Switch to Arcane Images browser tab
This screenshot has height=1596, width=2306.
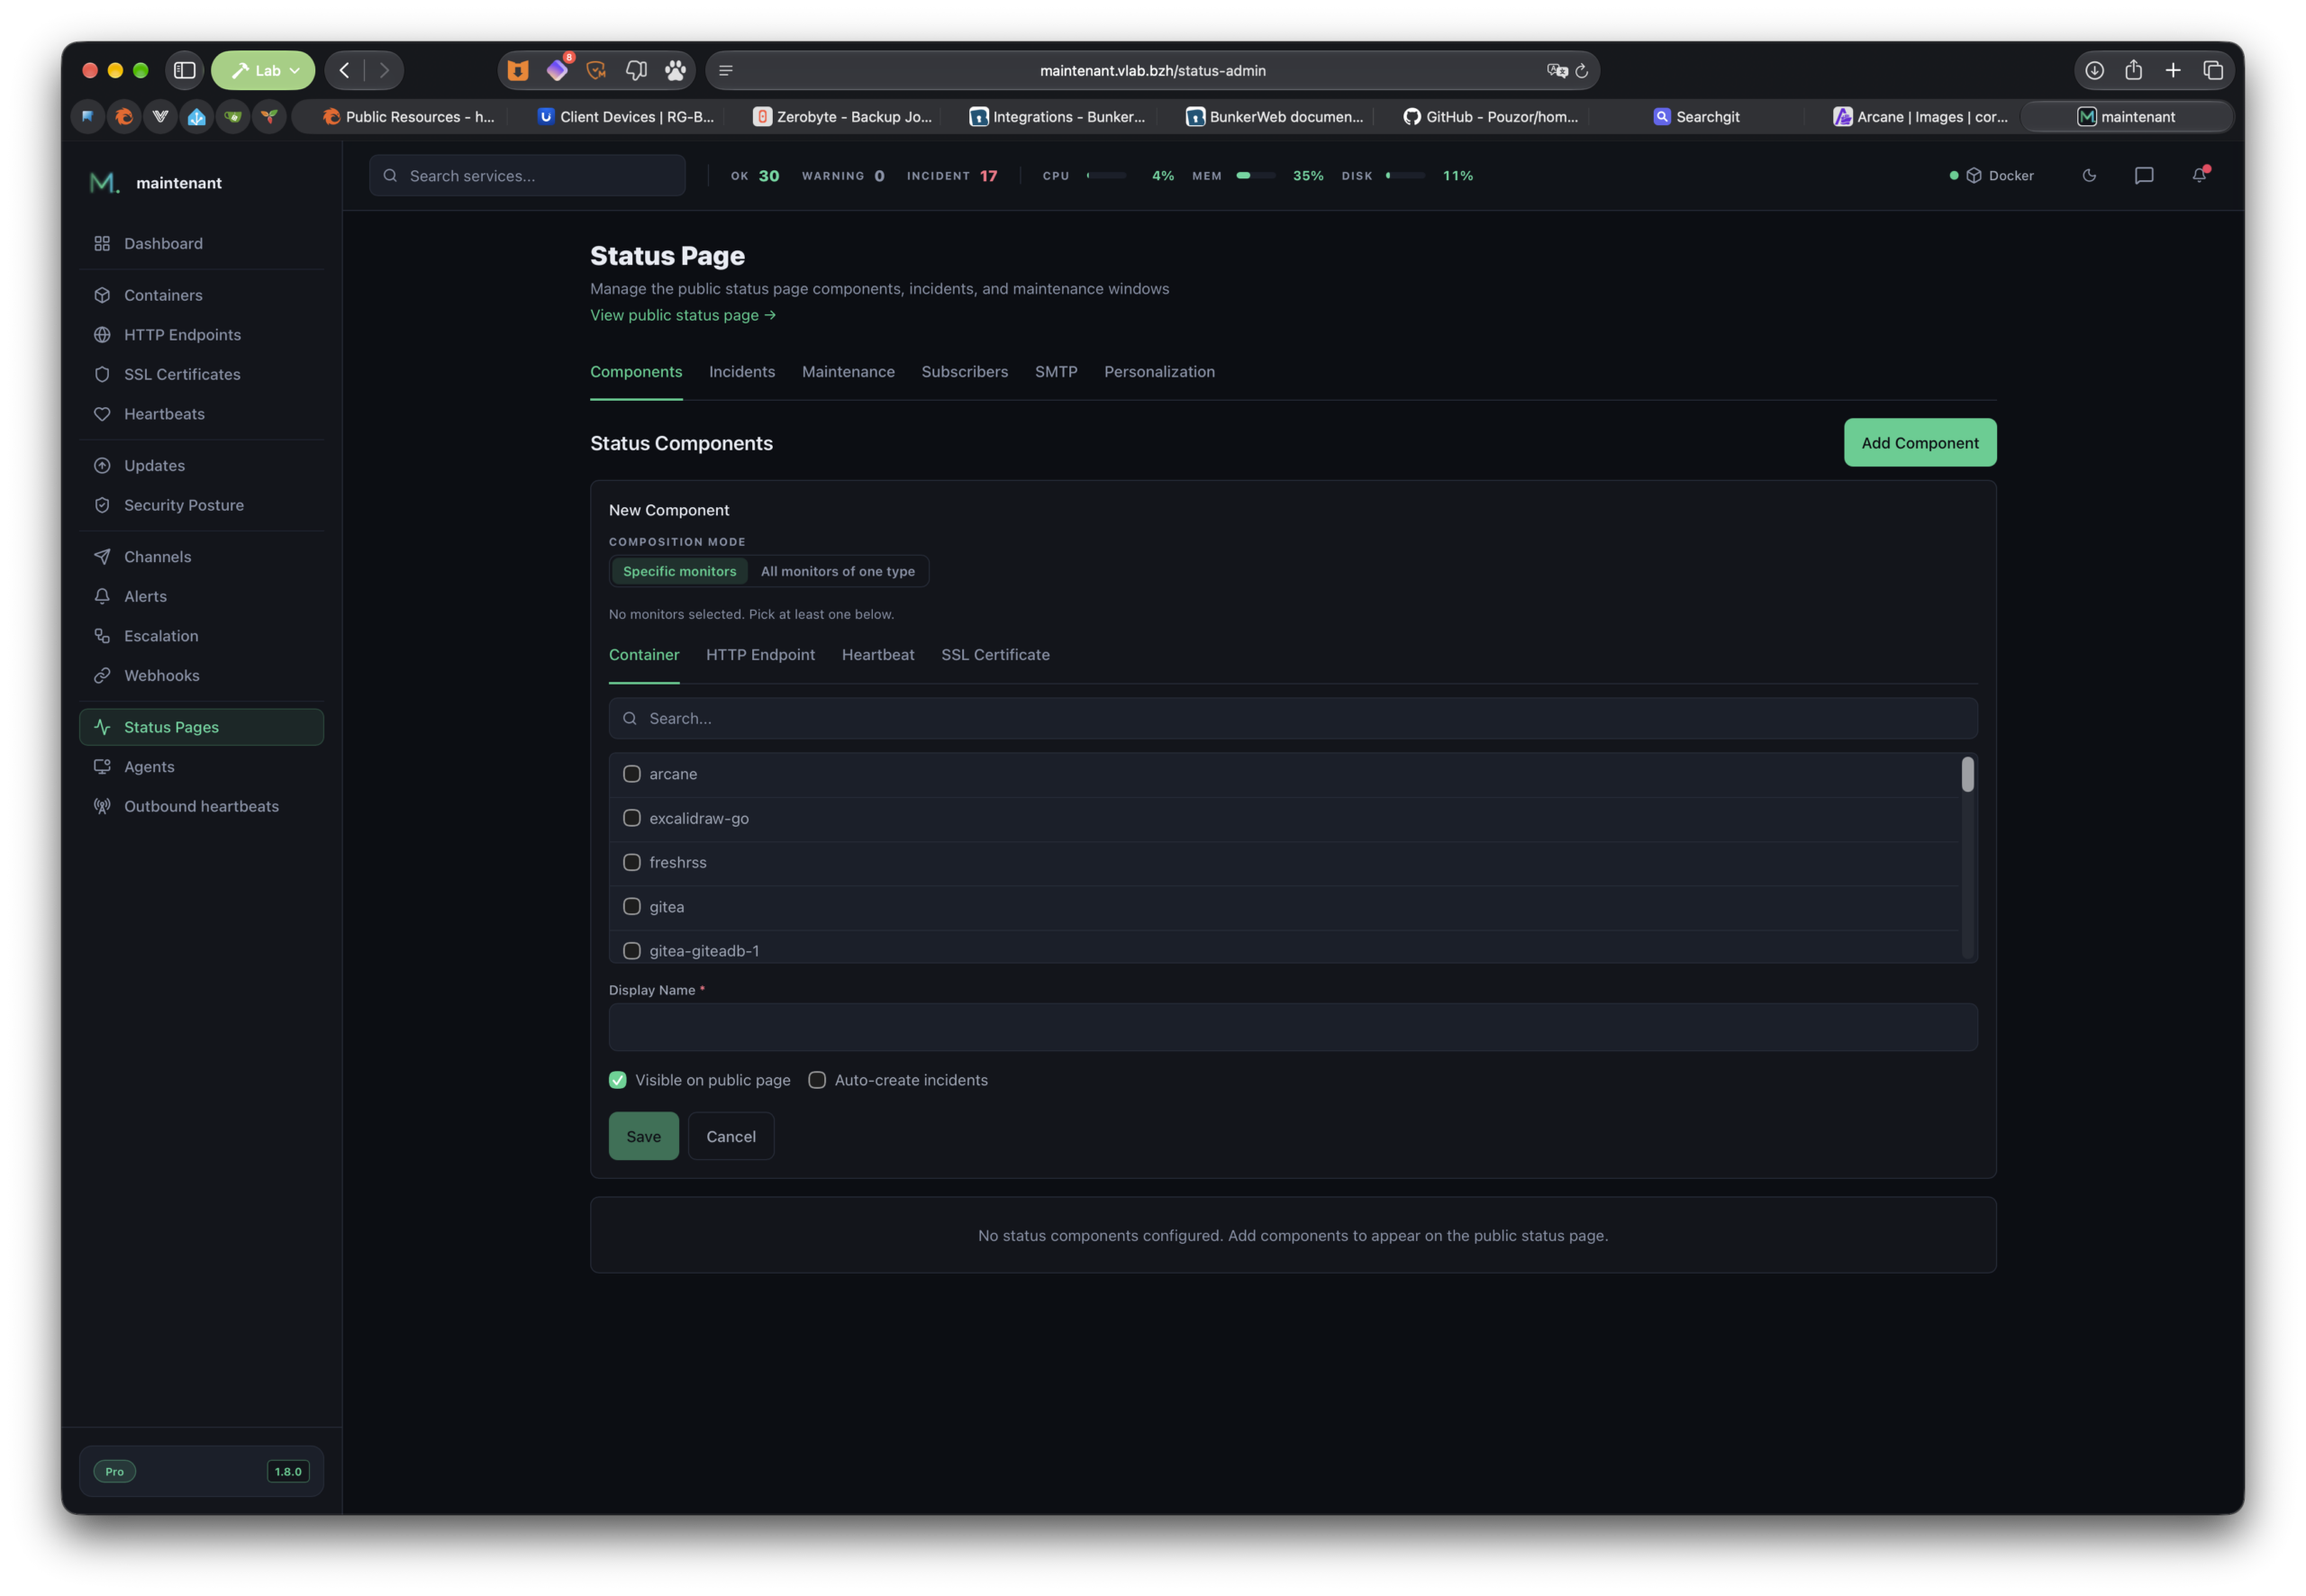tap(1919, 116)
